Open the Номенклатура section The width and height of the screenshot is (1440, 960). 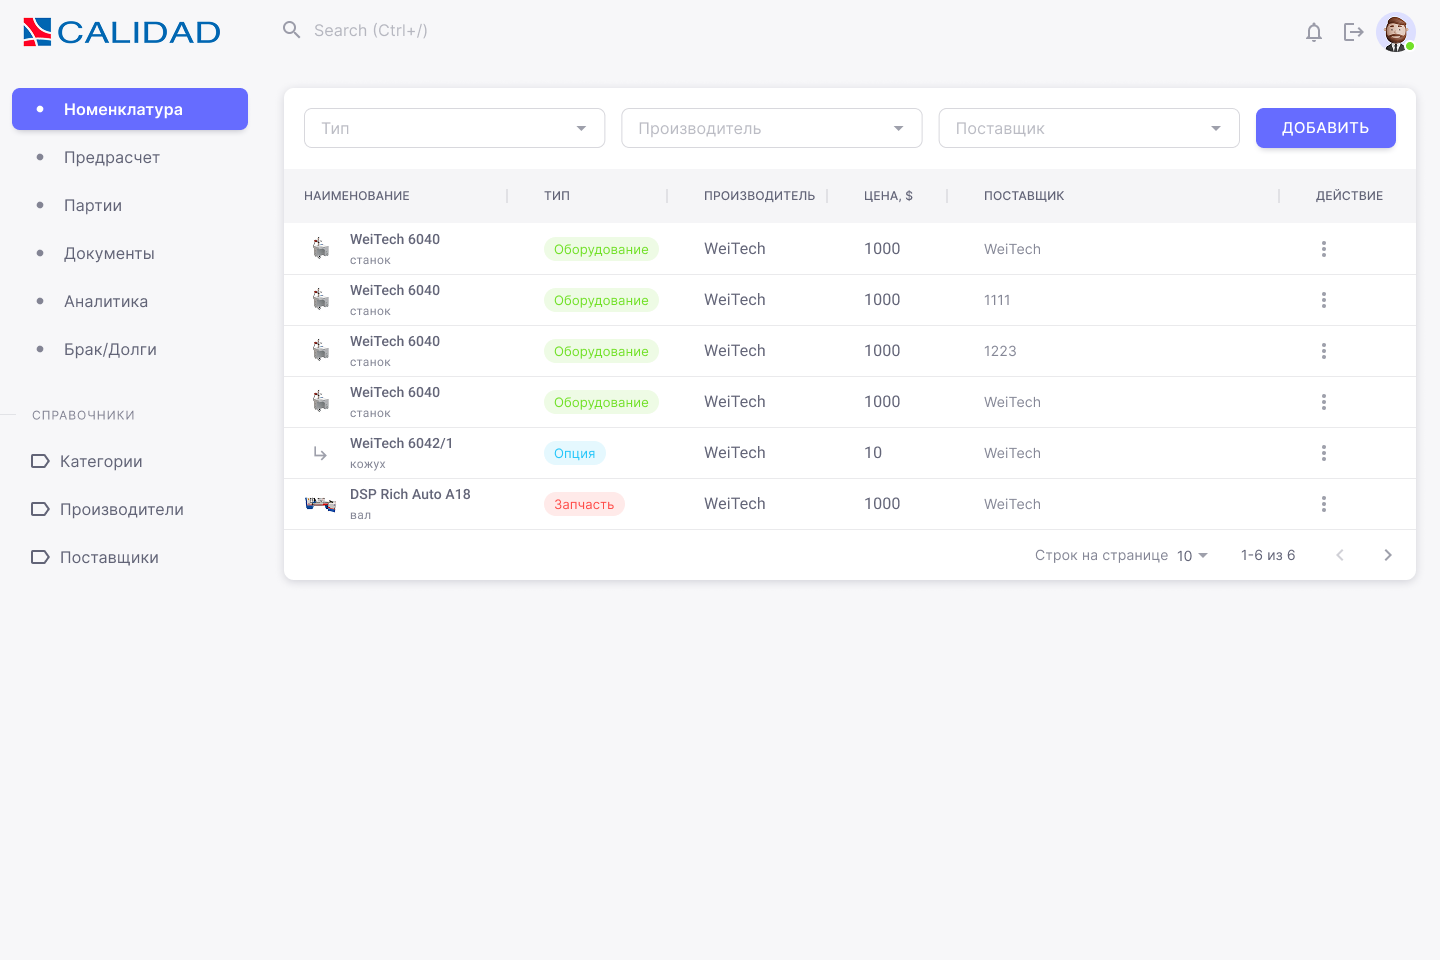130,109
